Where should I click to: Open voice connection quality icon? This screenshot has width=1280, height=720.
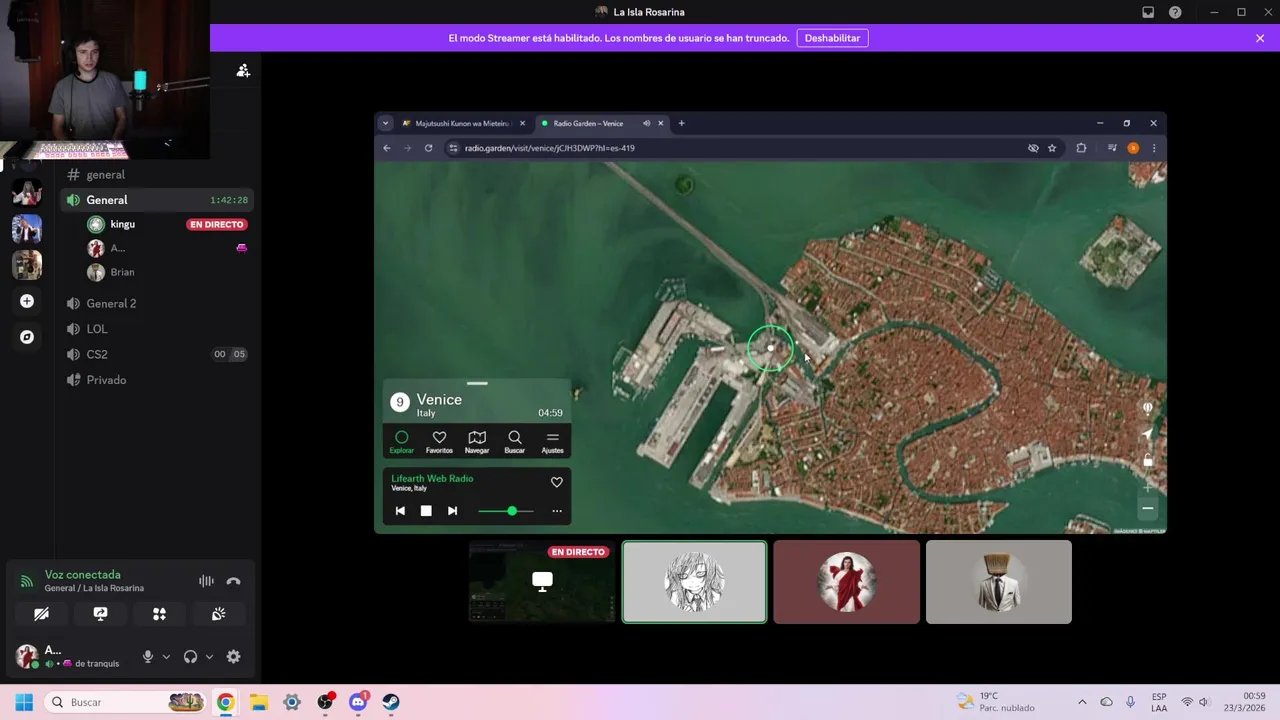pyautogui.click(x=27, y=581)
